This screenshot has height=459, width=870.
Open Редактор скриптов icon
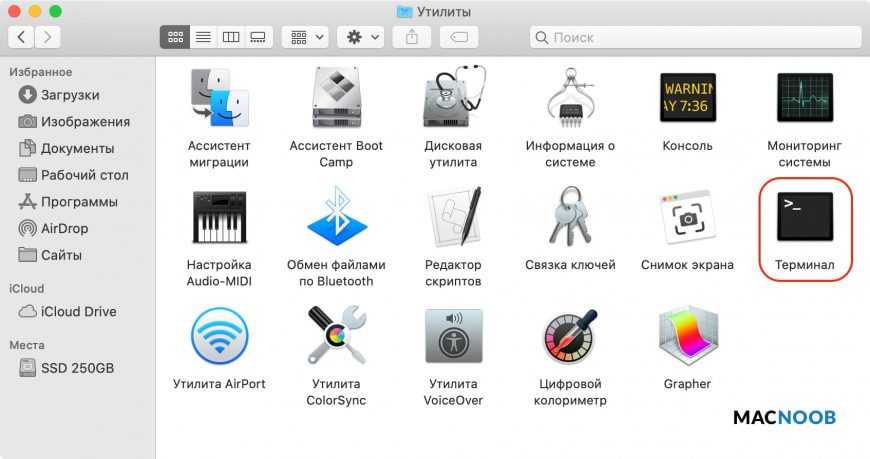click(454, 217)
